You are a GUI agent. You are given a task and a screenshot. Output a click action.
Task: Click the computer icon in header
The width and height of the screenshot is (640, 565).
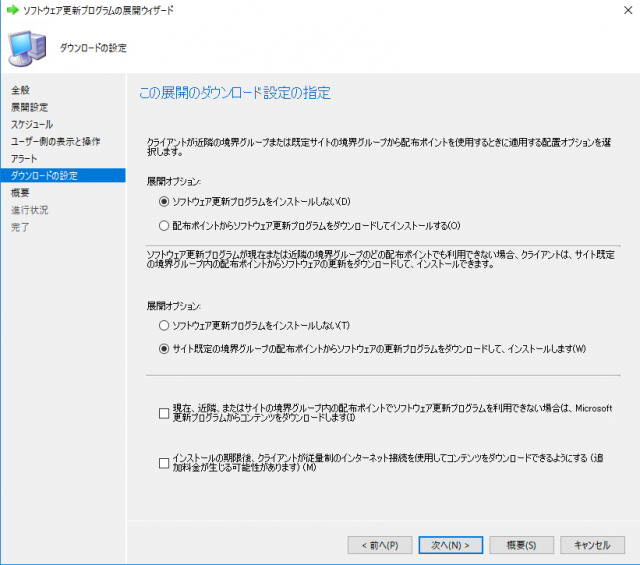click(26, 47)
